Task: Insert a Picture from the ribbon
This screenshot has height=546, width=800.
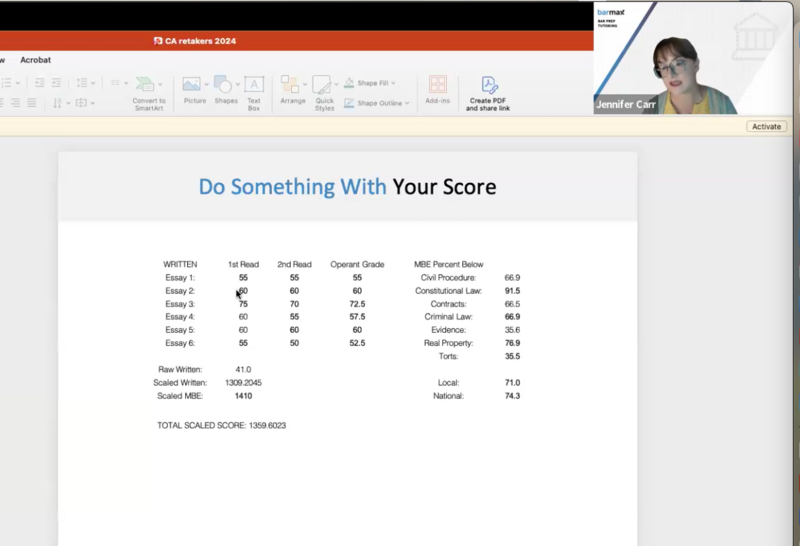Action: [x=192, y=85]
